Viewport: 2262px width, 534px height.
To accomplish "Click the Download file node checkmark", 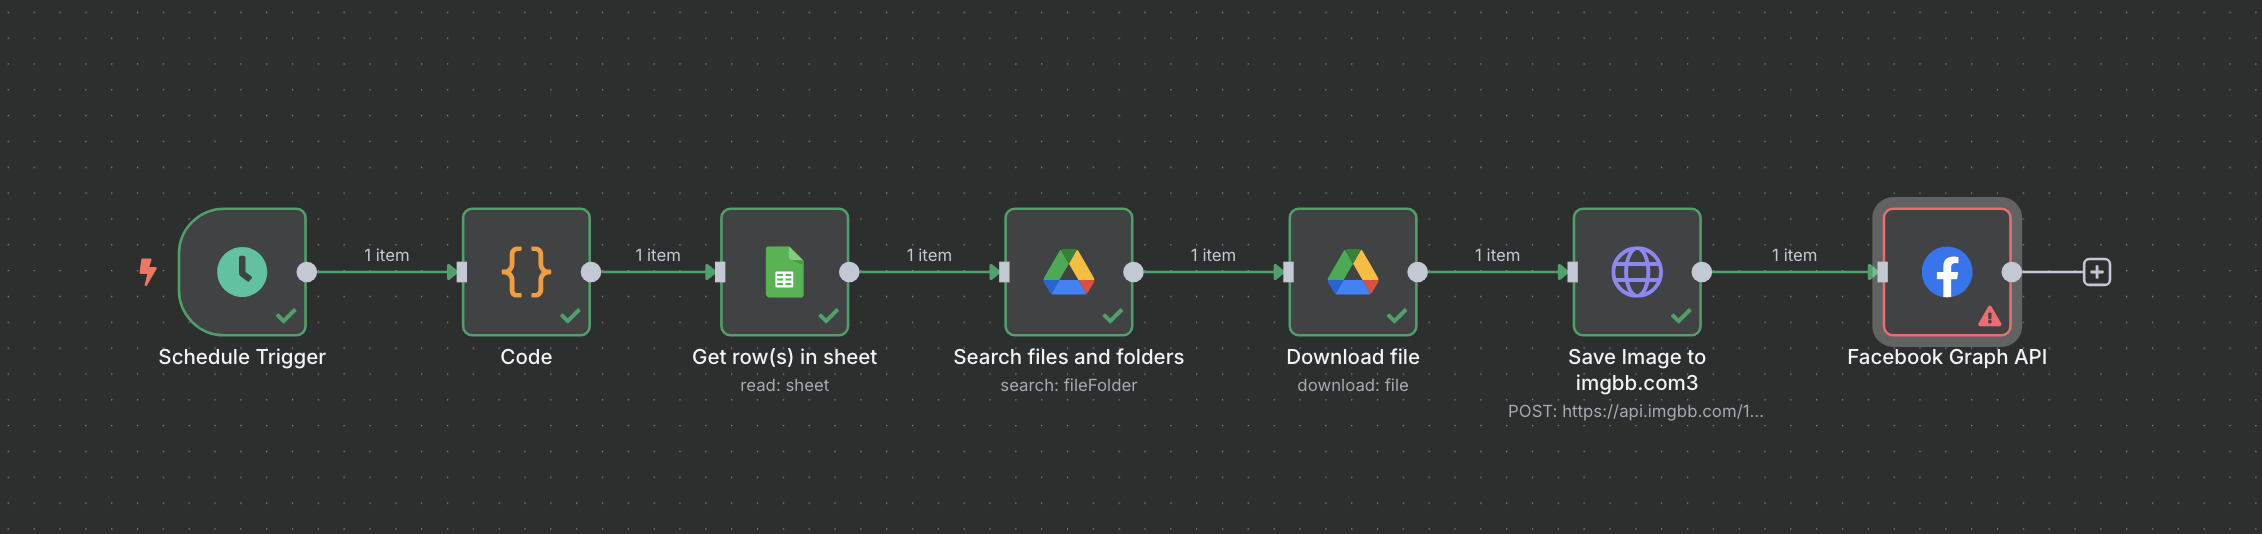I will tap(1396, 316).
